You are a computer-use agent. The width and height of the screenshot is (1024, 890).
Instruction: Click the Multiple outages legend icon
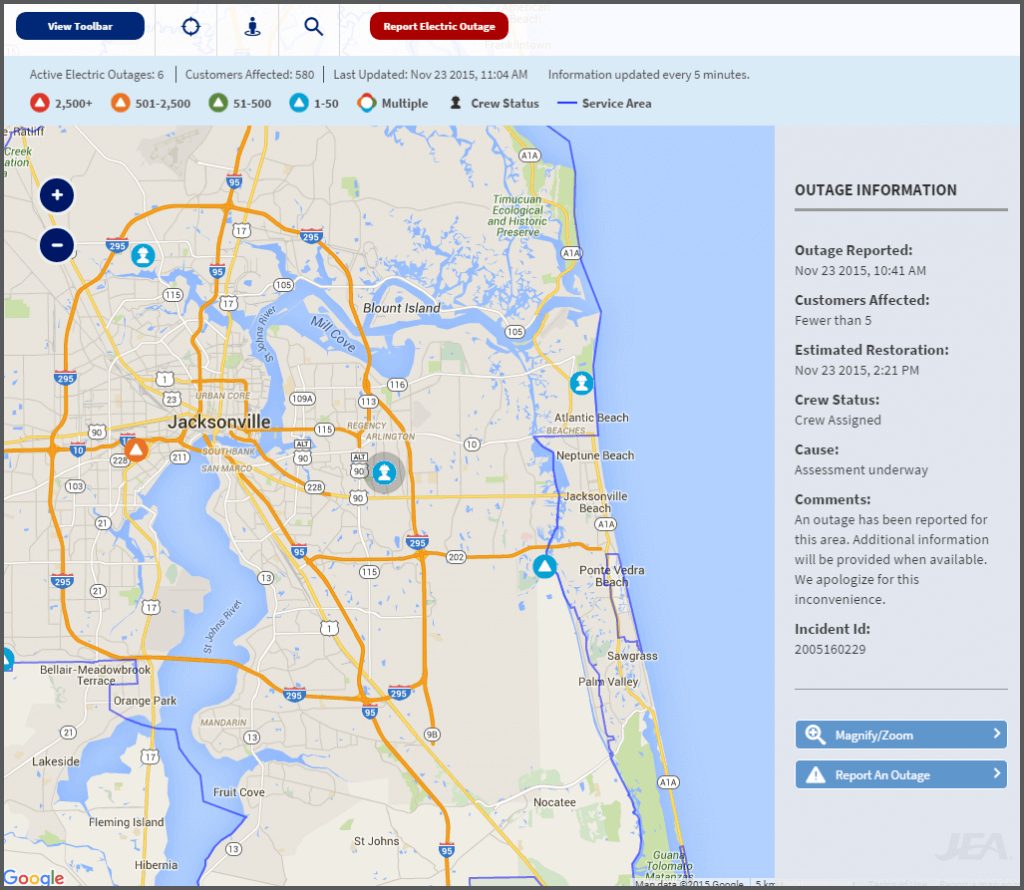[367, 103]
